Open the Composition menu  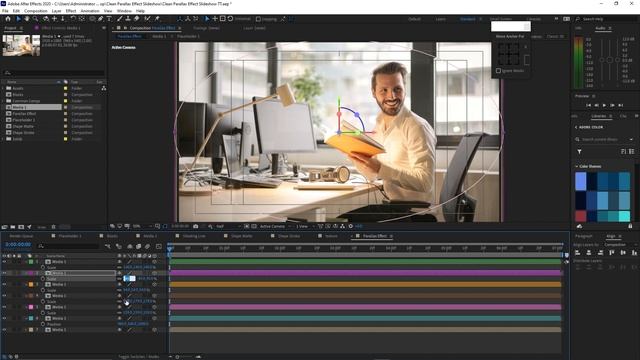36,11
